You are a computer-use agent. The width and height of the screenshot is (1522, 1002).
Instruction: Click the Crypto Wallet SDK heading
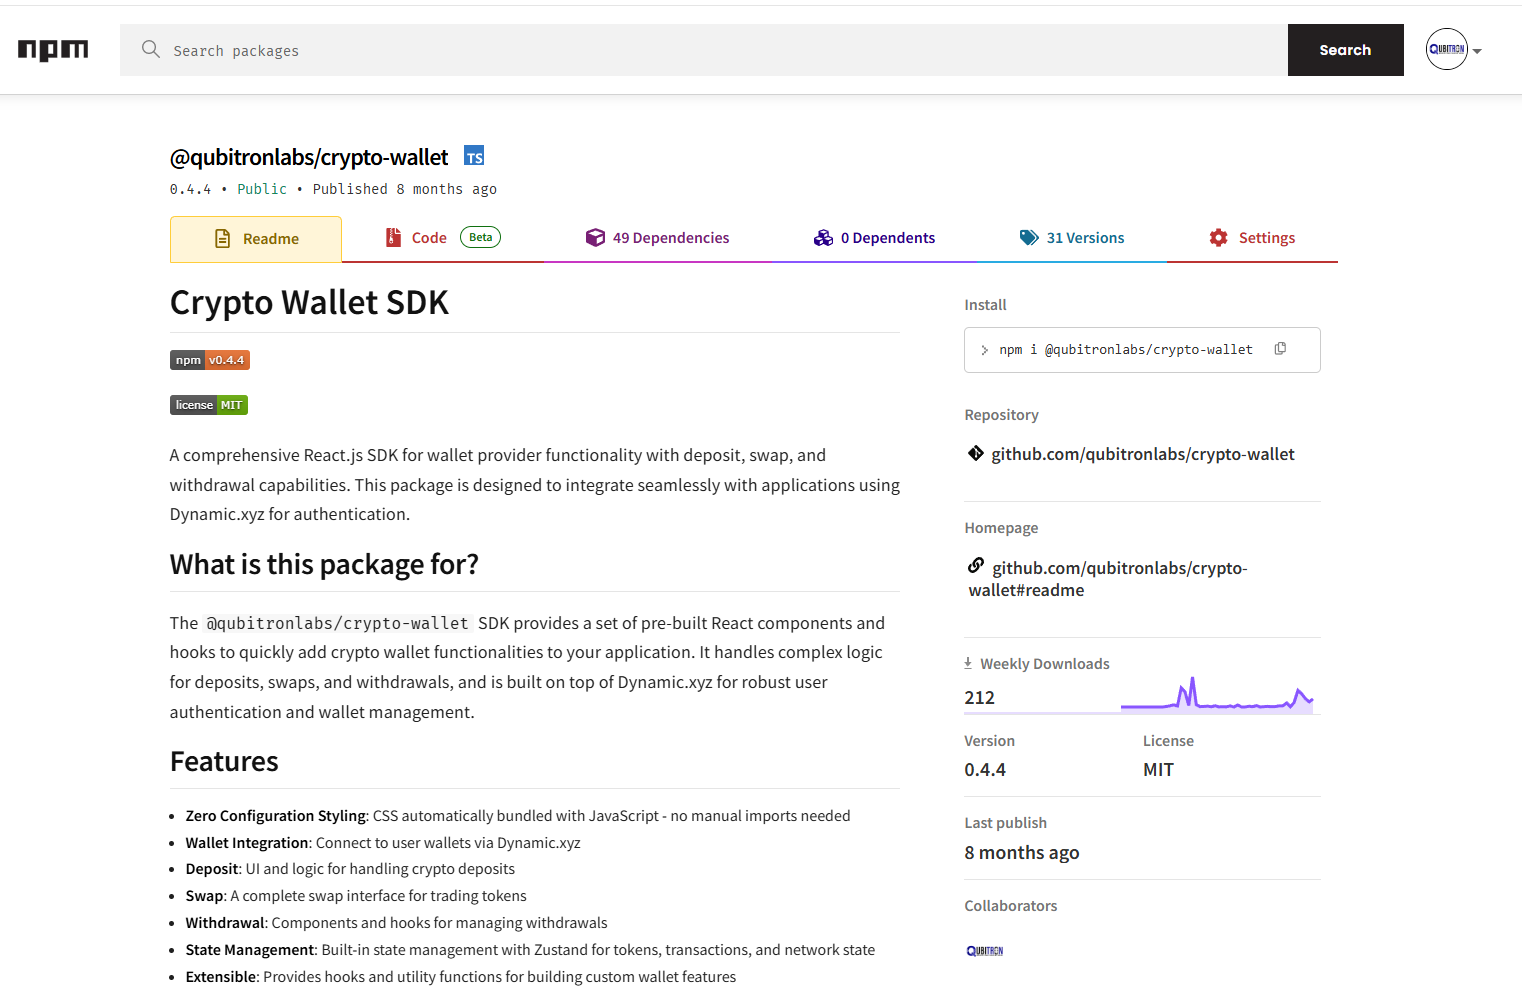pos(309,303)
